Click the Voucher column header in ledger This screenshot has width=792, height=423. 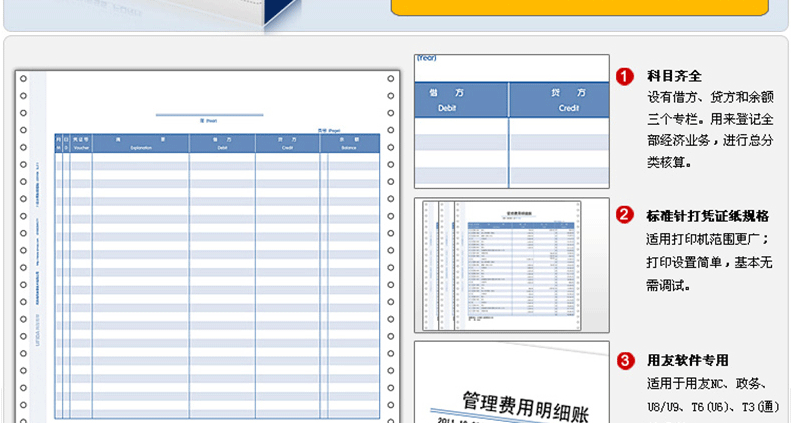(81, 144)
